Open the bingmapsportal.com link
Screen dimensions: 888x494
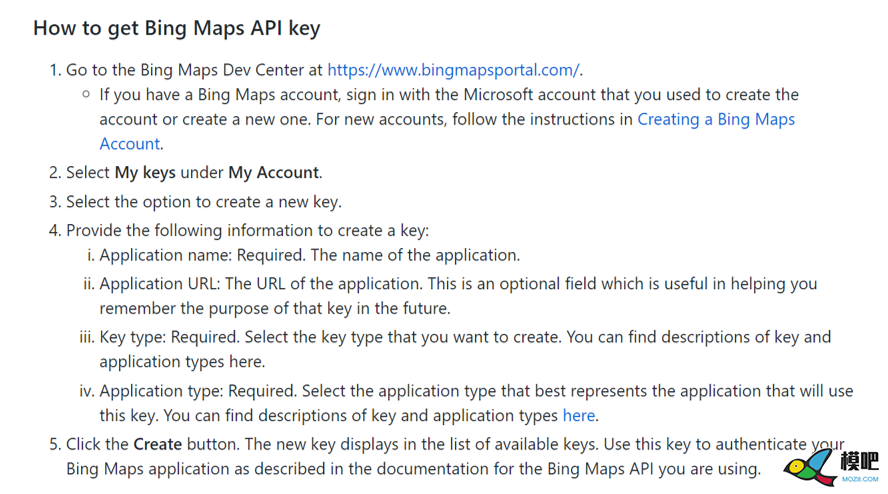(453, 70)
